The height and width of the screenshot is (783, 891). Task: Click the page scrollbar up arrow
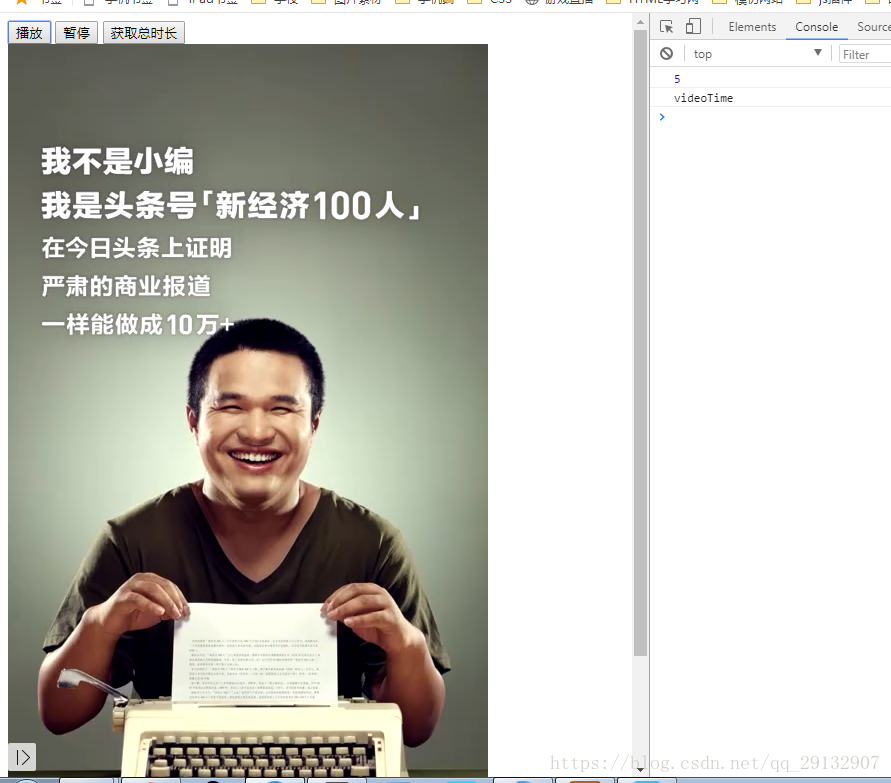[640, 23]
